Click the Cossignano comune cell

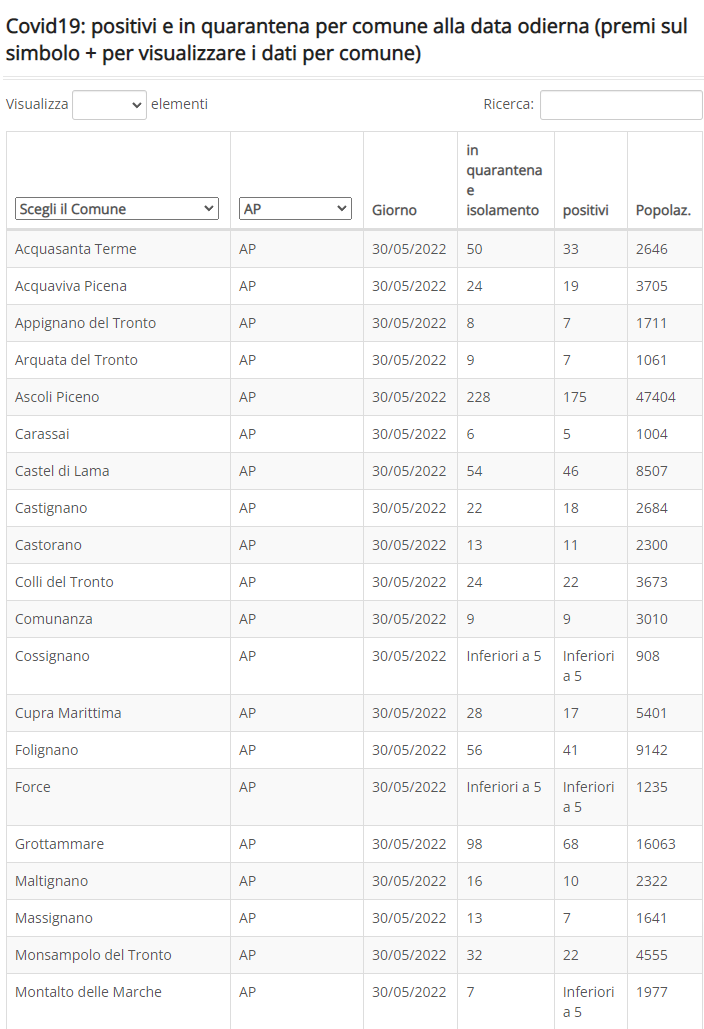pyautogui.click(x=119, y=666)
